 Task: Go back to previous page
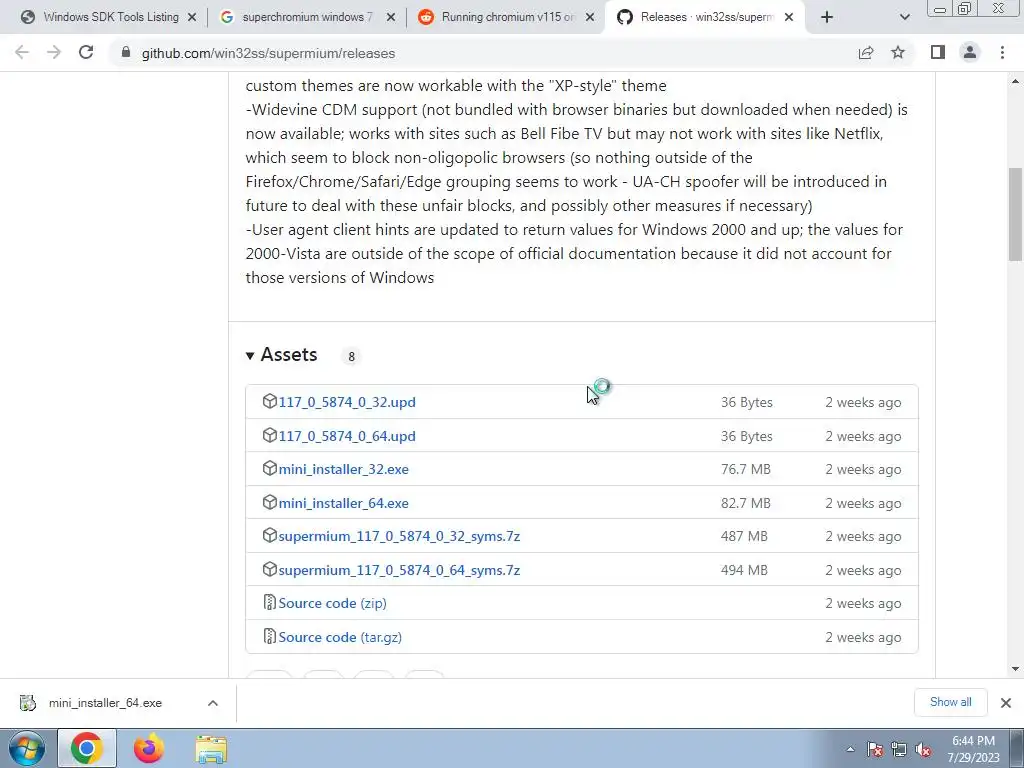(x=22, y=52)
